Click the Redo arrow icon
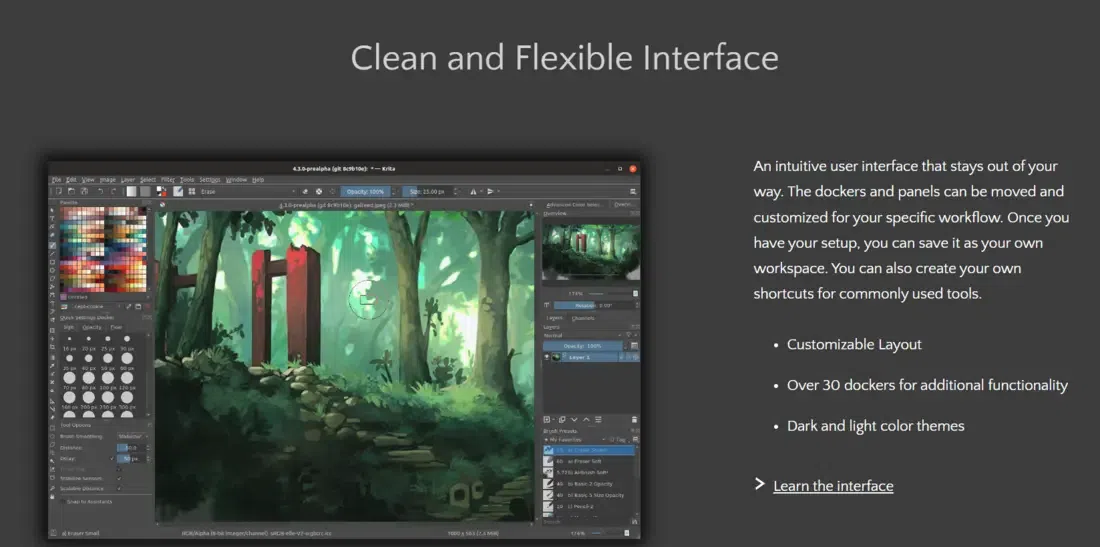 point(113,191)
